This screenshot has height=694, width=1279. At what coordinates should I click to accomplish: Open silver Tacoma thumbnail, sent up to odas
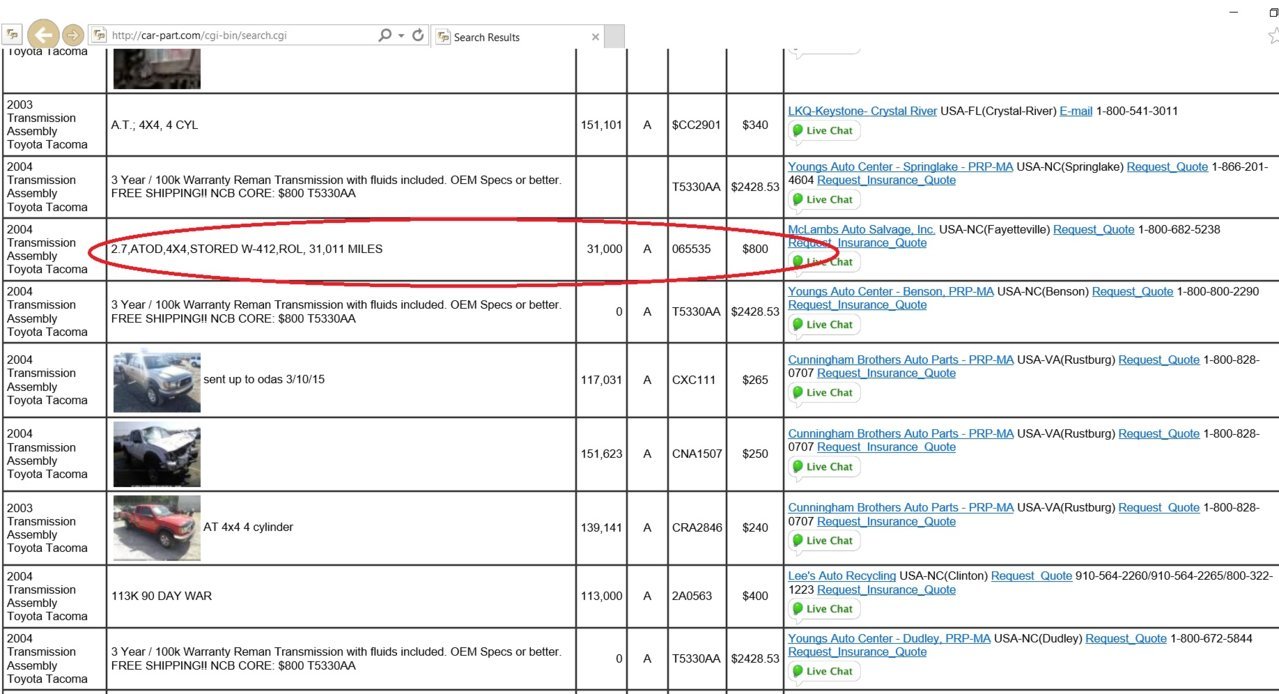click(157, 381)
